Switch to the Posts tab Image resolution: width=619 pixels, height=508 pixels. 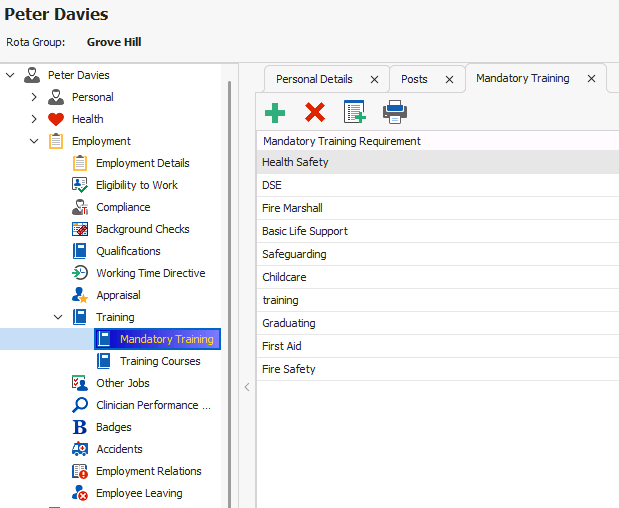(x=414, y=79)
